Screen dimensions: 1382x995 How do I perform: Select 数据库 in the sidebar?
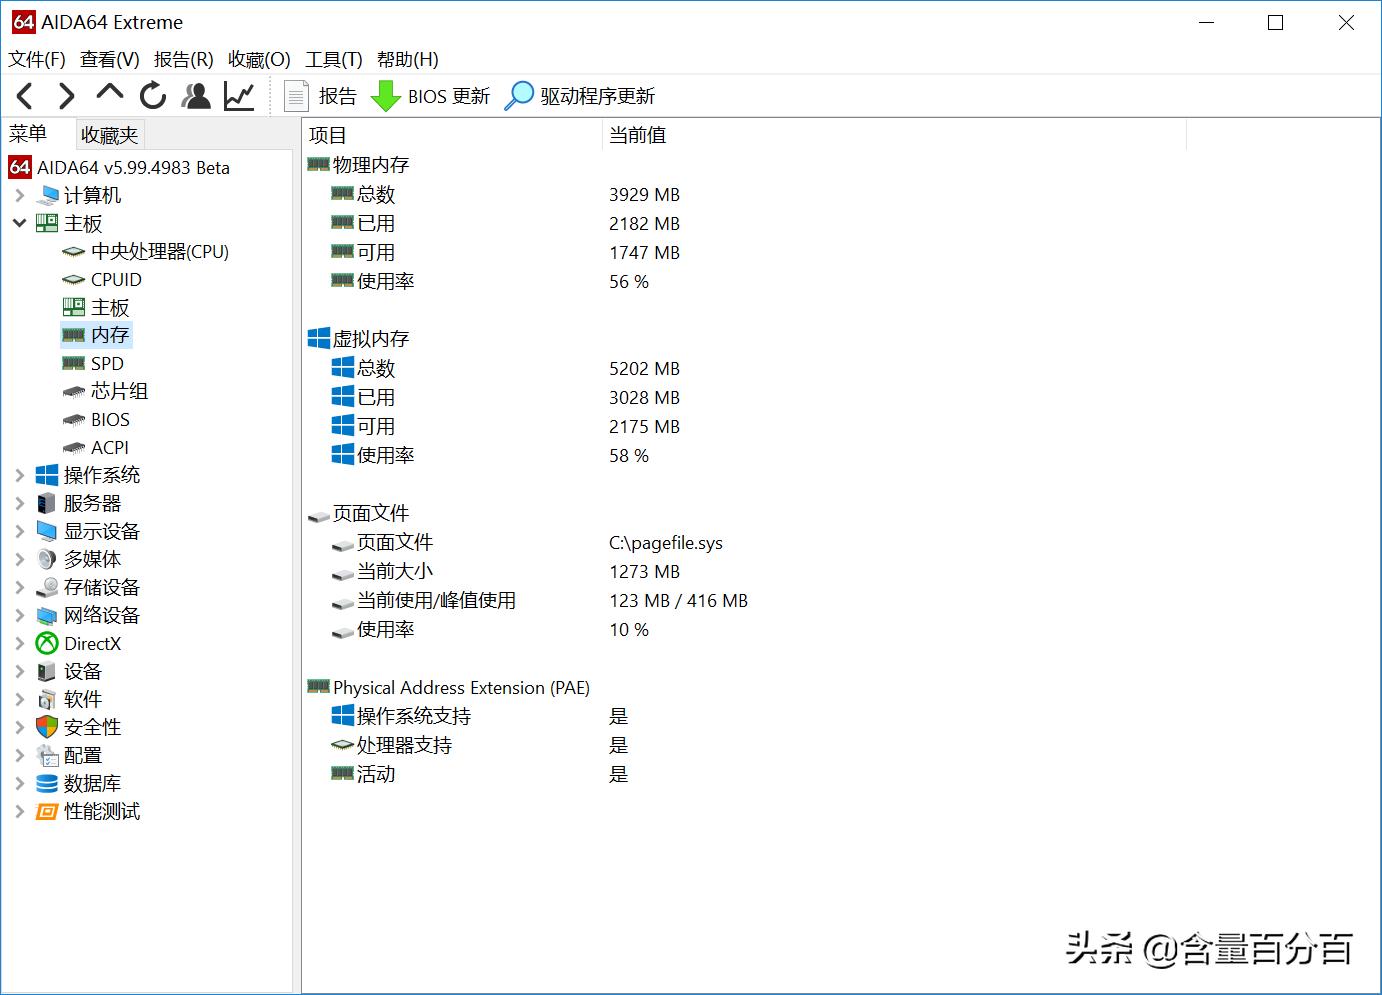[93, 783]
